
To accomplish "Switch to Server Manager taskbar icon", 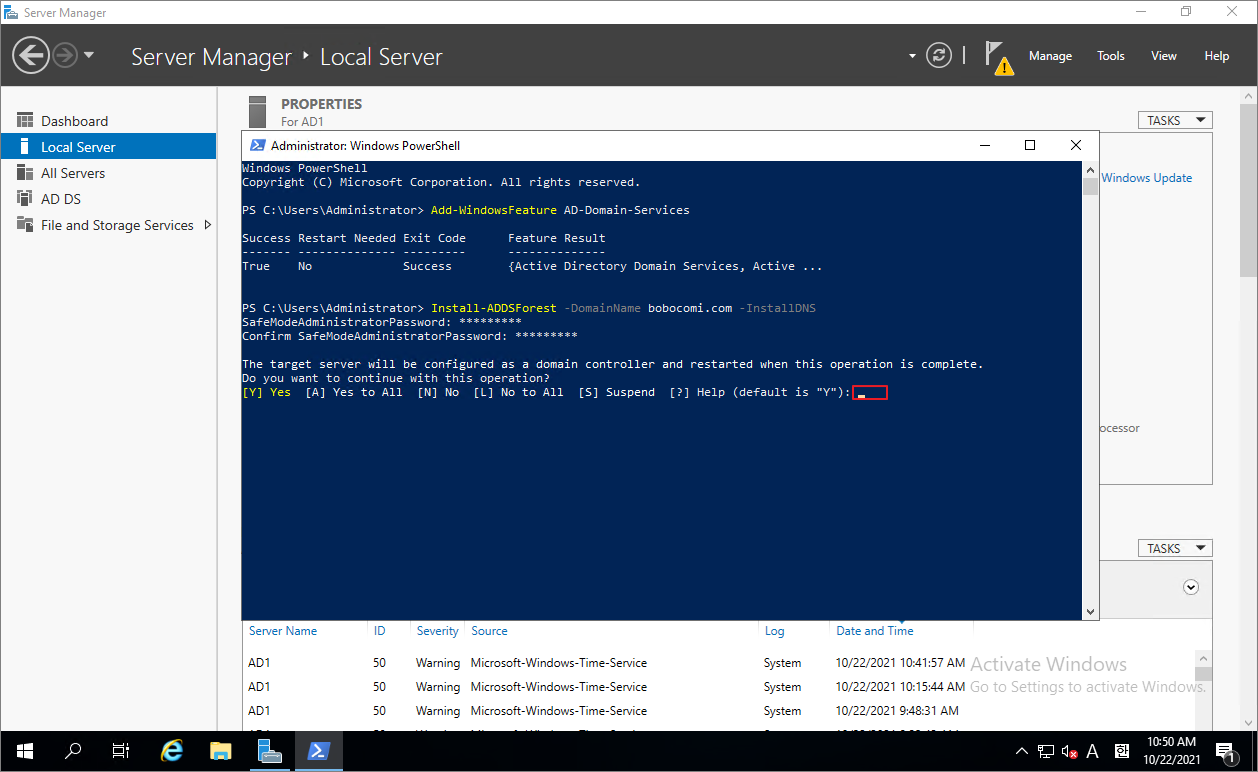I will click(270, 750).
